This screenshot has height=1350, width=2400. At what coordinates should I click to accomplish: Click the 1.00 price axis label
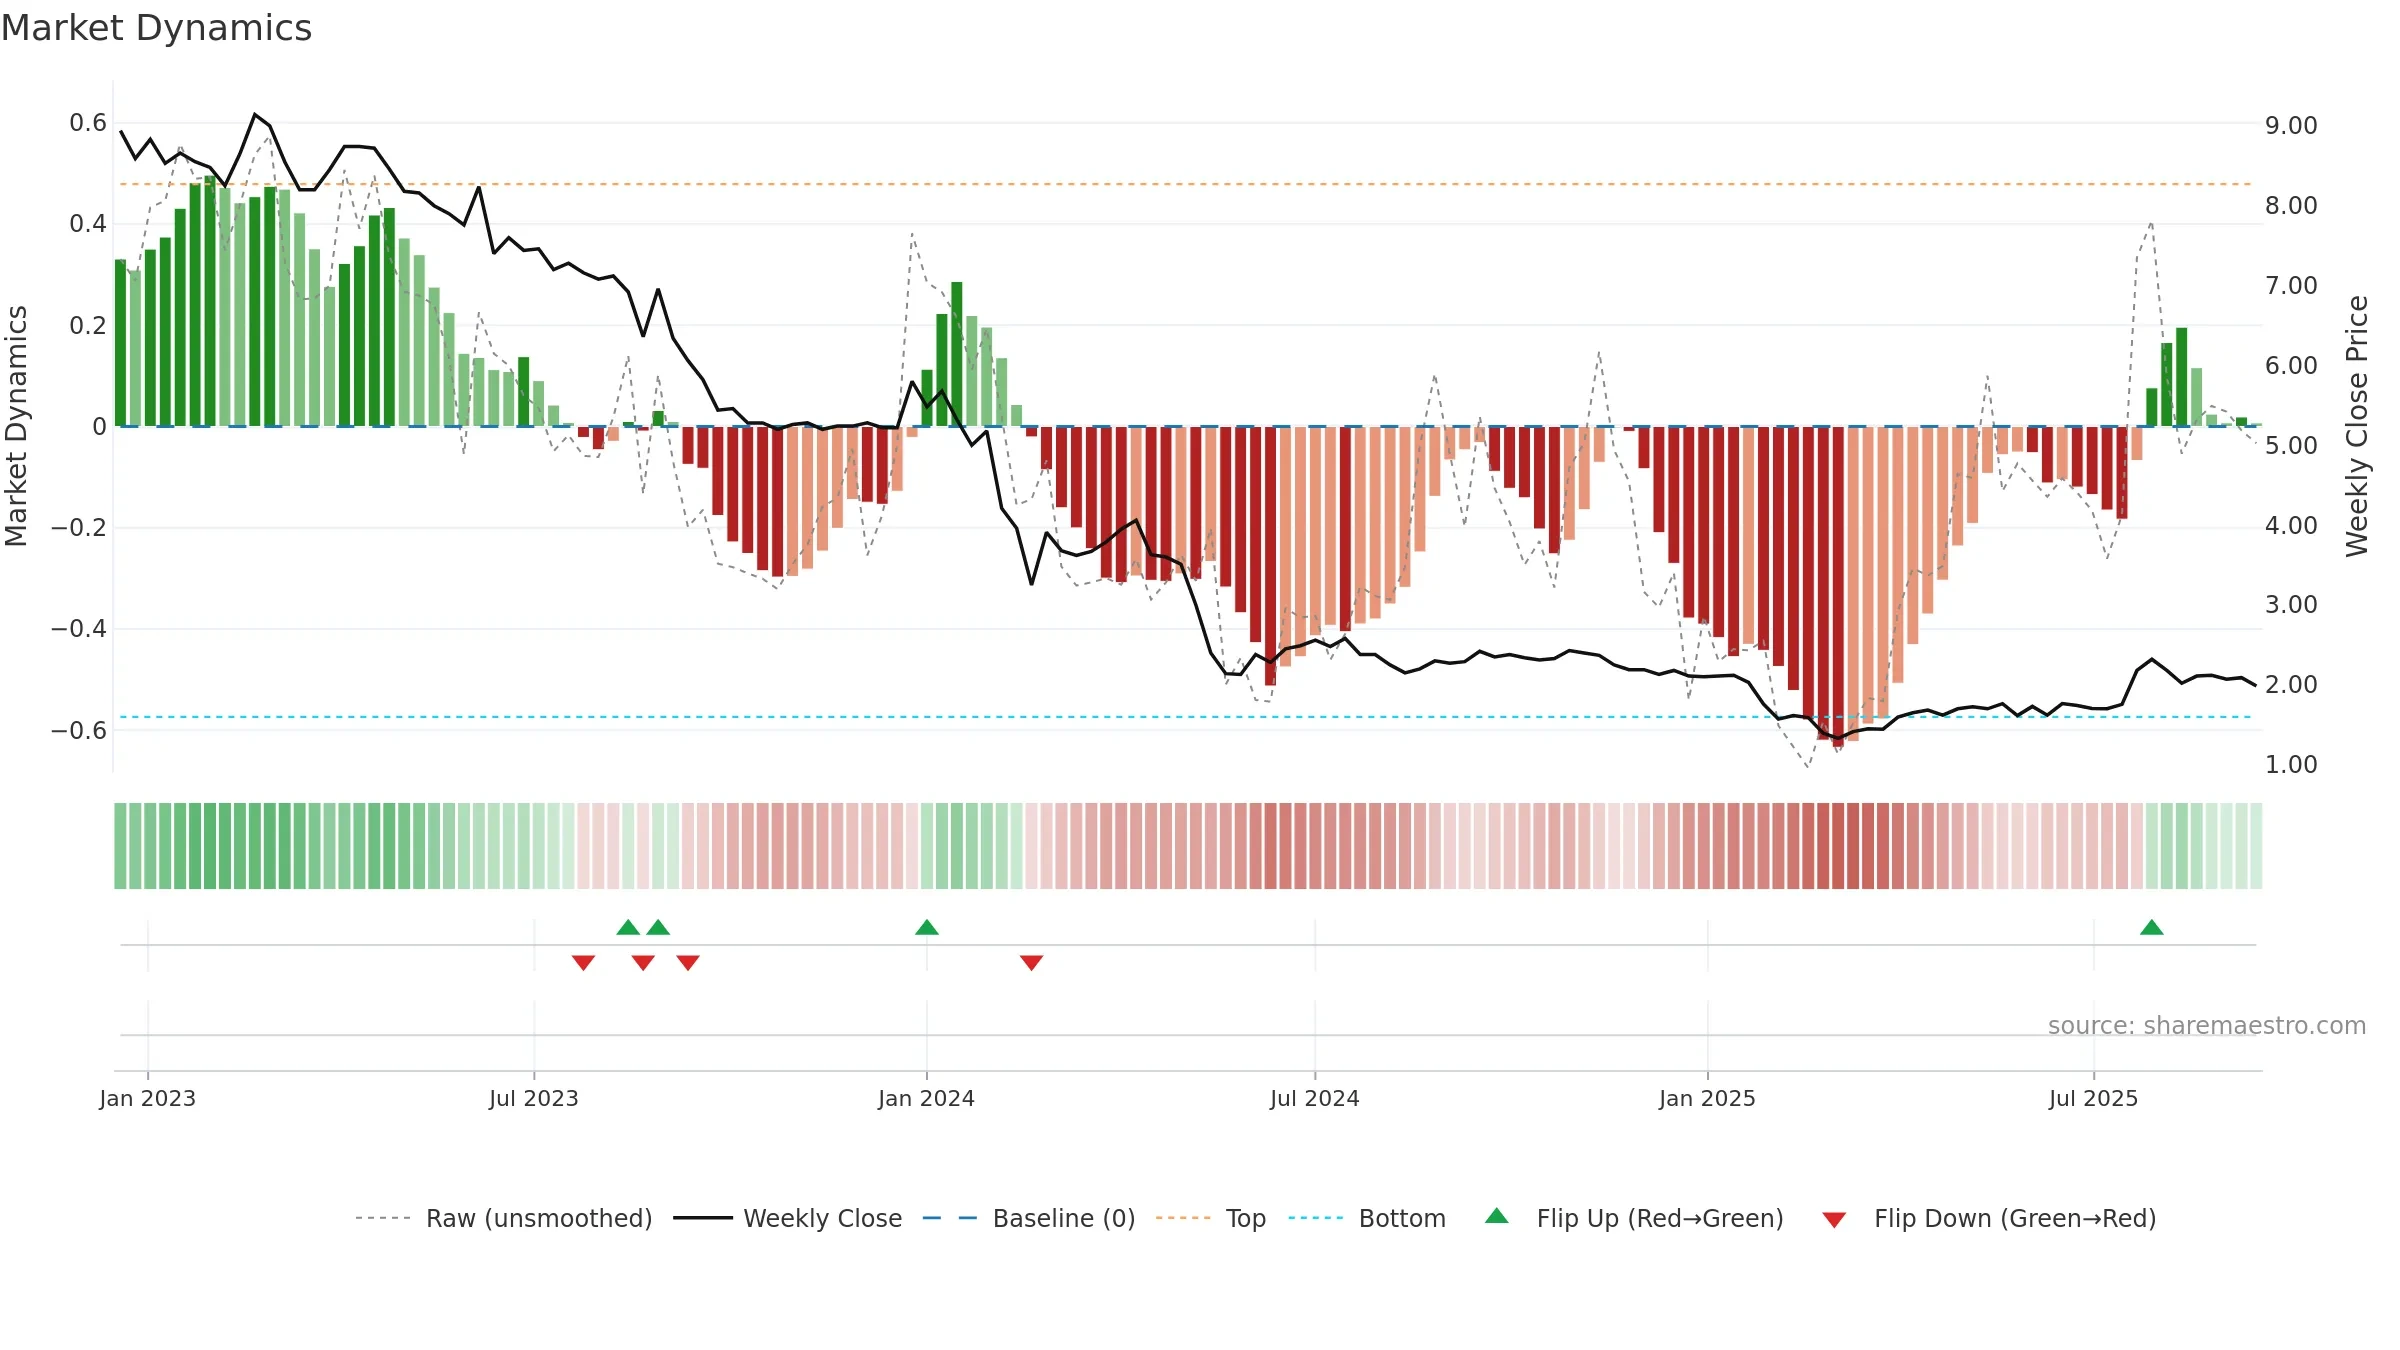coord(2291,765)
